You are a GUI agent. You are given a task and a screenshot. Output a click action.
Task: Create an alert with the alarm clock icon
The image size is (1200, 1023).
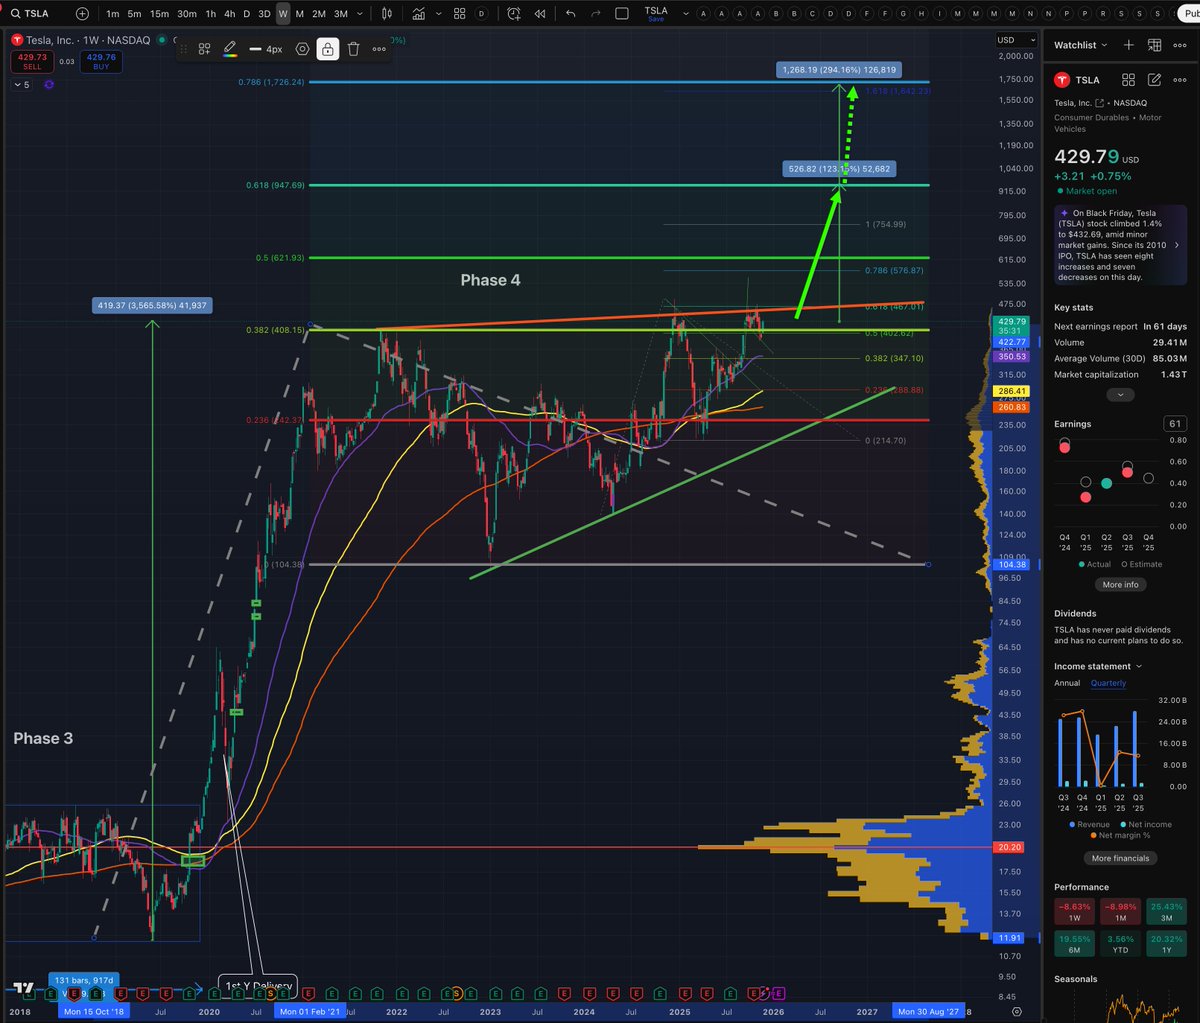(513, 14)
